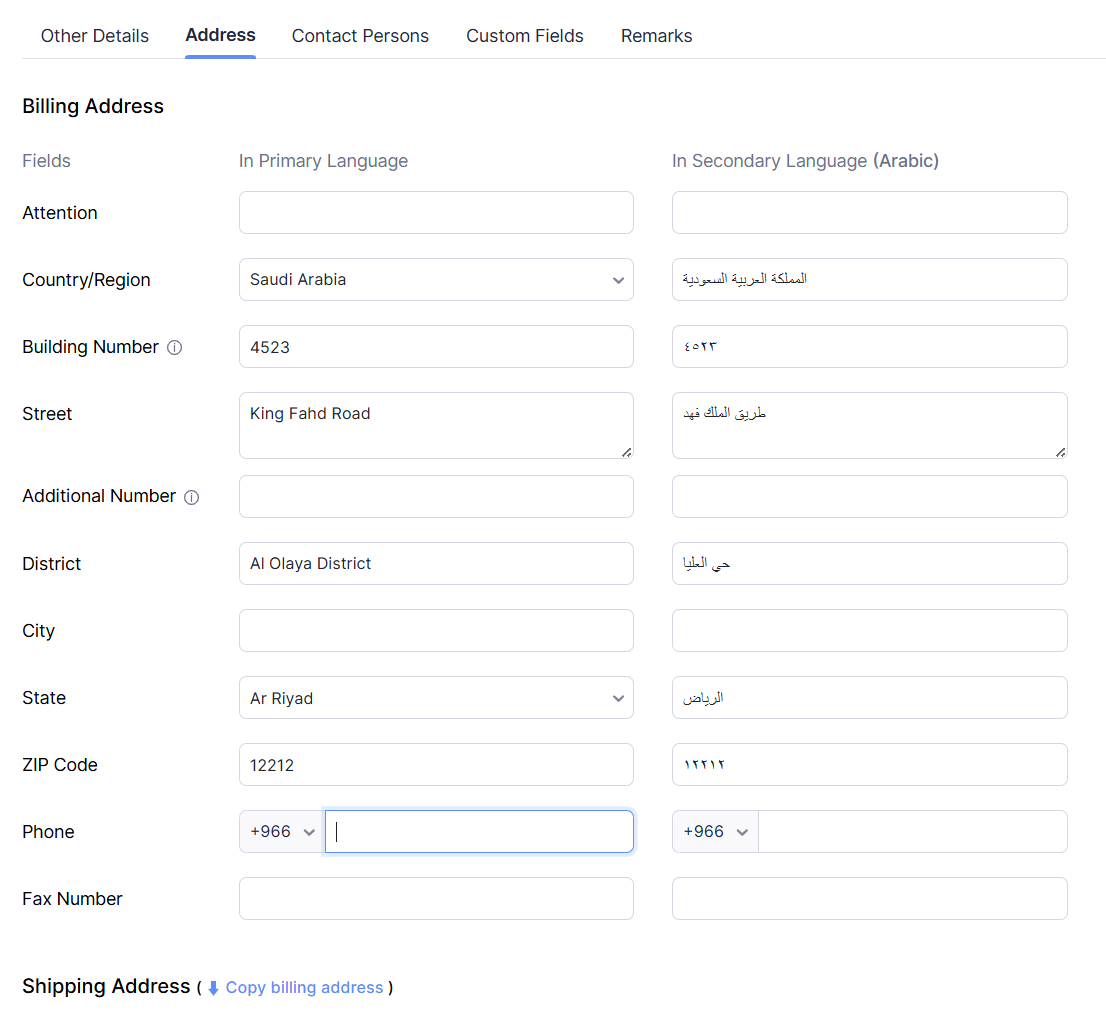Open the Country/Region dropdown

436,280
